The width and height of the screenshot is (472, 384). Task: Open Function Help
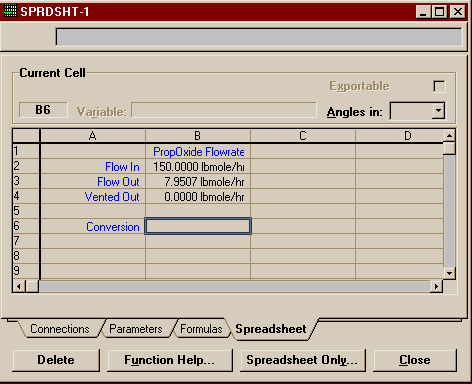point(170,360)
